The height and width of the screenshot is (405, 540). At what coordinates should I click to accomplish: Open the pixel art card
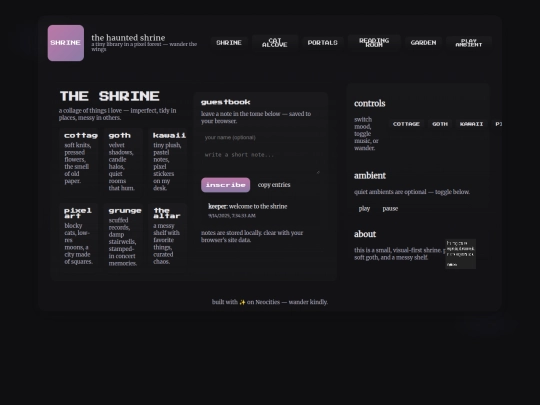point(79,236)
